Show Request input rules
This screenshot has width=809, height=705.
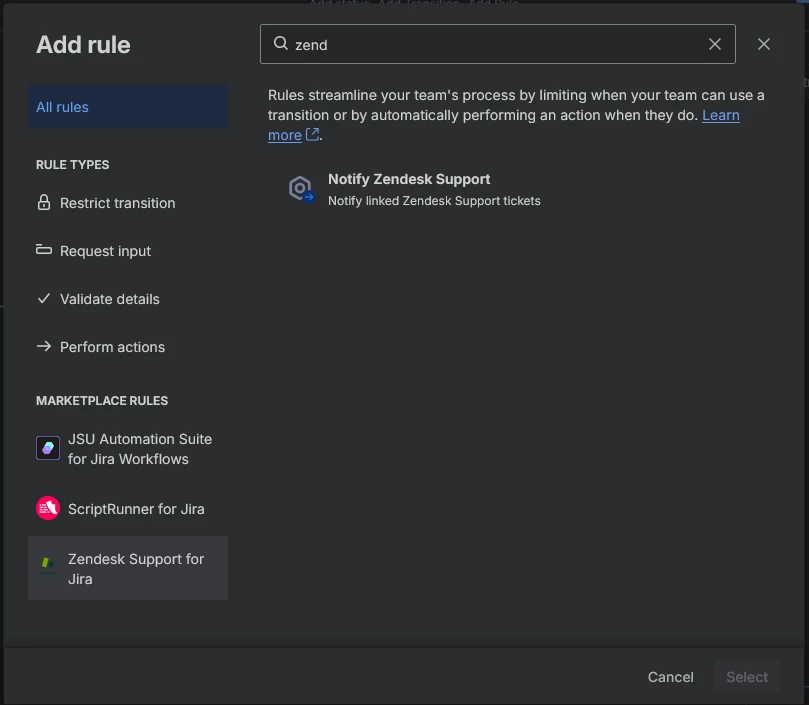105,251
